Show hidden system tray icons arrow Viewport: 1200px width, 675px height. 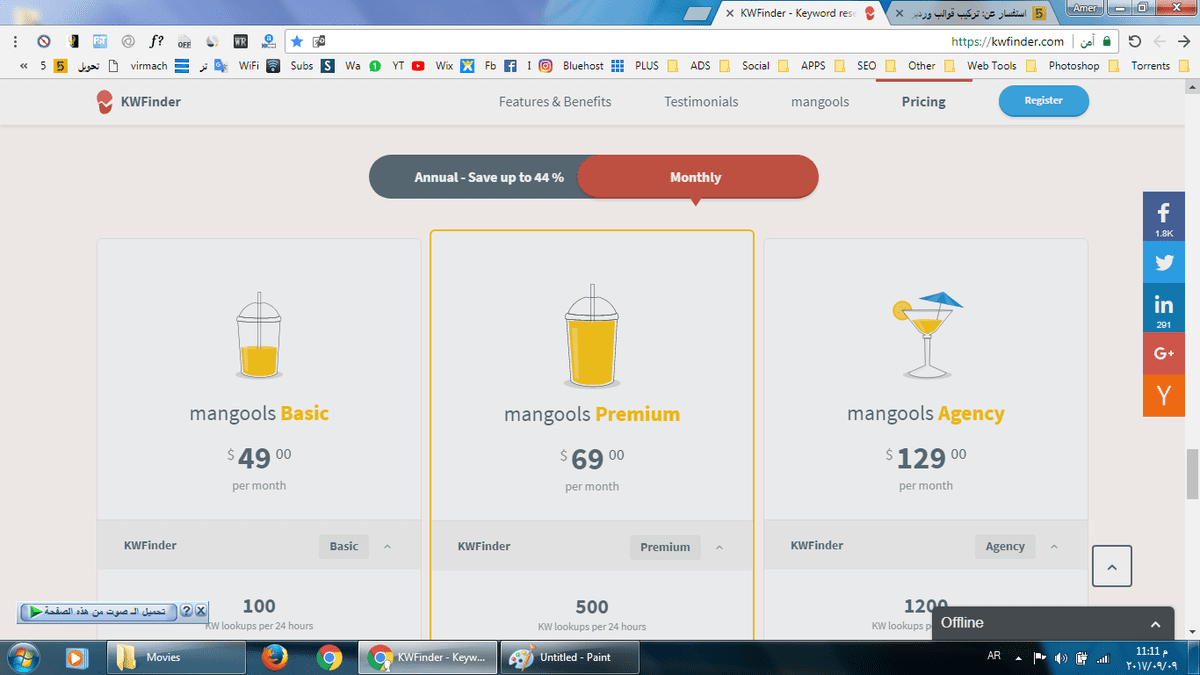[x=1018, y=658]
